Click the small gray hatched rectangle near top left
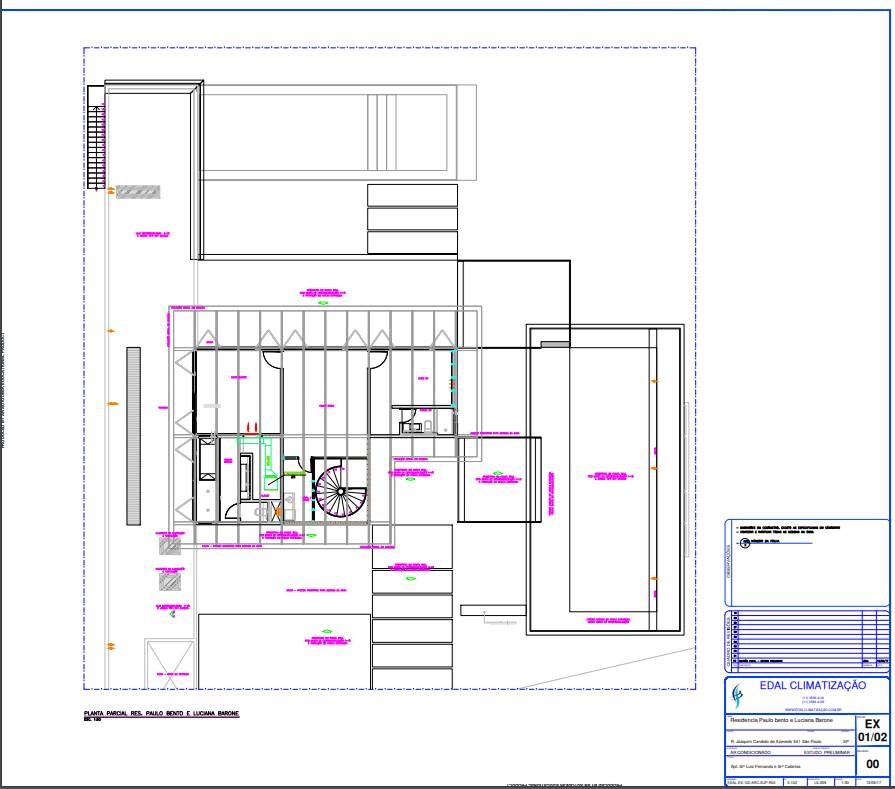 (137, 191)
